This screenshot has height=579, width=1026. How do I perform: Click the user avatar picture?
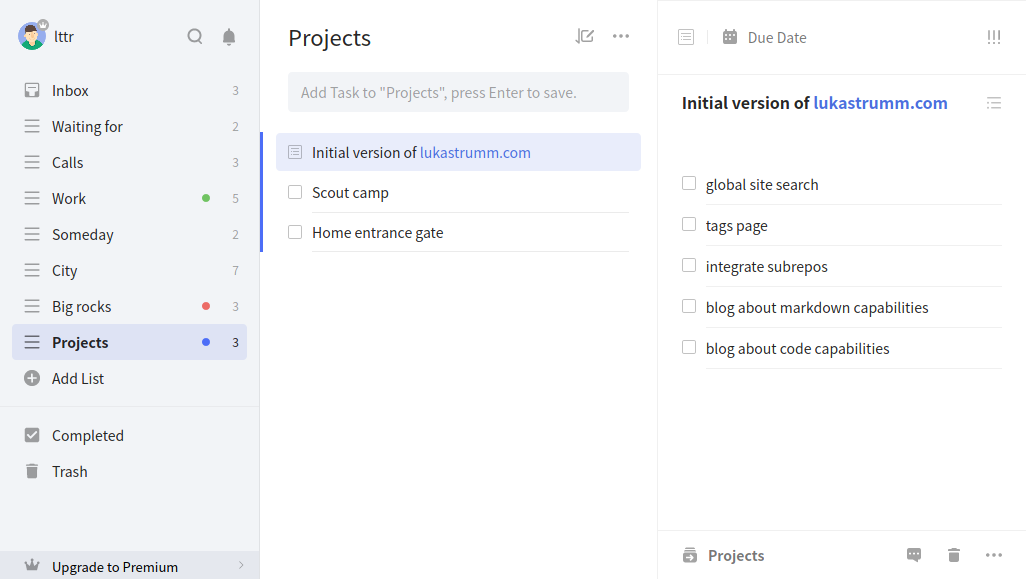[31, 36]
